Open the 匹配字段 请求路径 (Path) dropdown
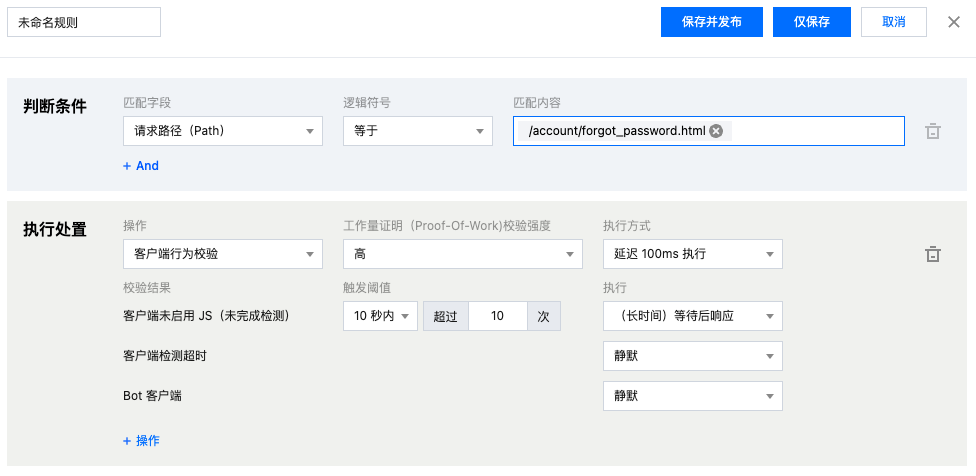976x476 pixels. point(222,131)
